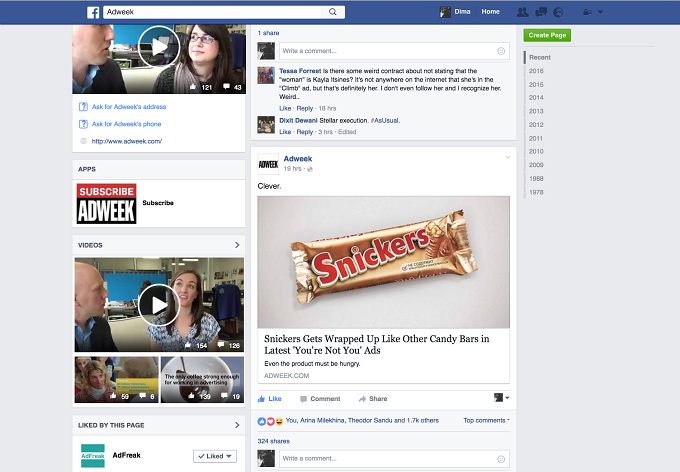Image resolution: width=680 pixels, height=472 pixels.
Task: Expand the Liked By This Page chevron
Action: 237,425
